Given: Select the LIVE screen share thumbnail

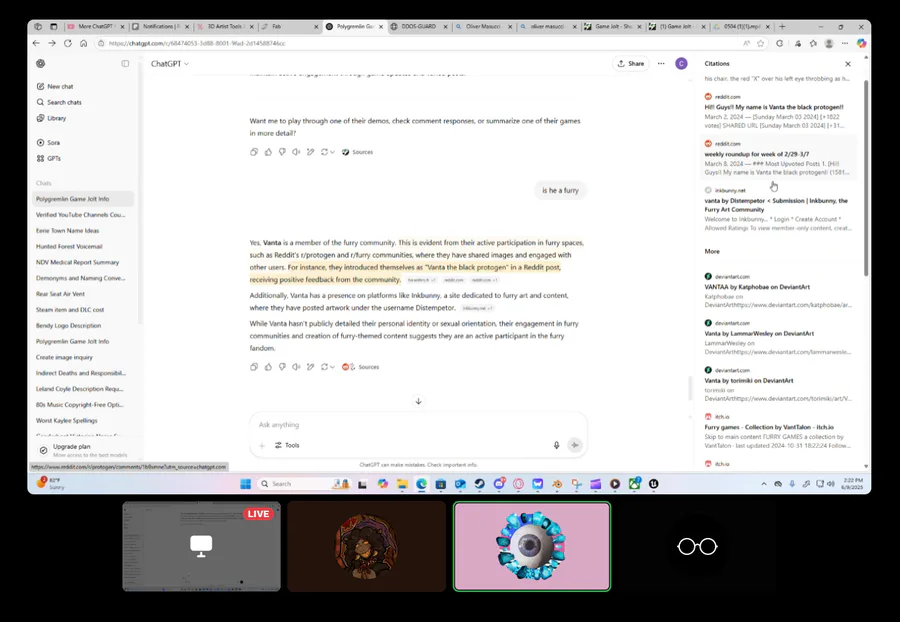Looking at the screenshot, I should (x=201, y=546).
